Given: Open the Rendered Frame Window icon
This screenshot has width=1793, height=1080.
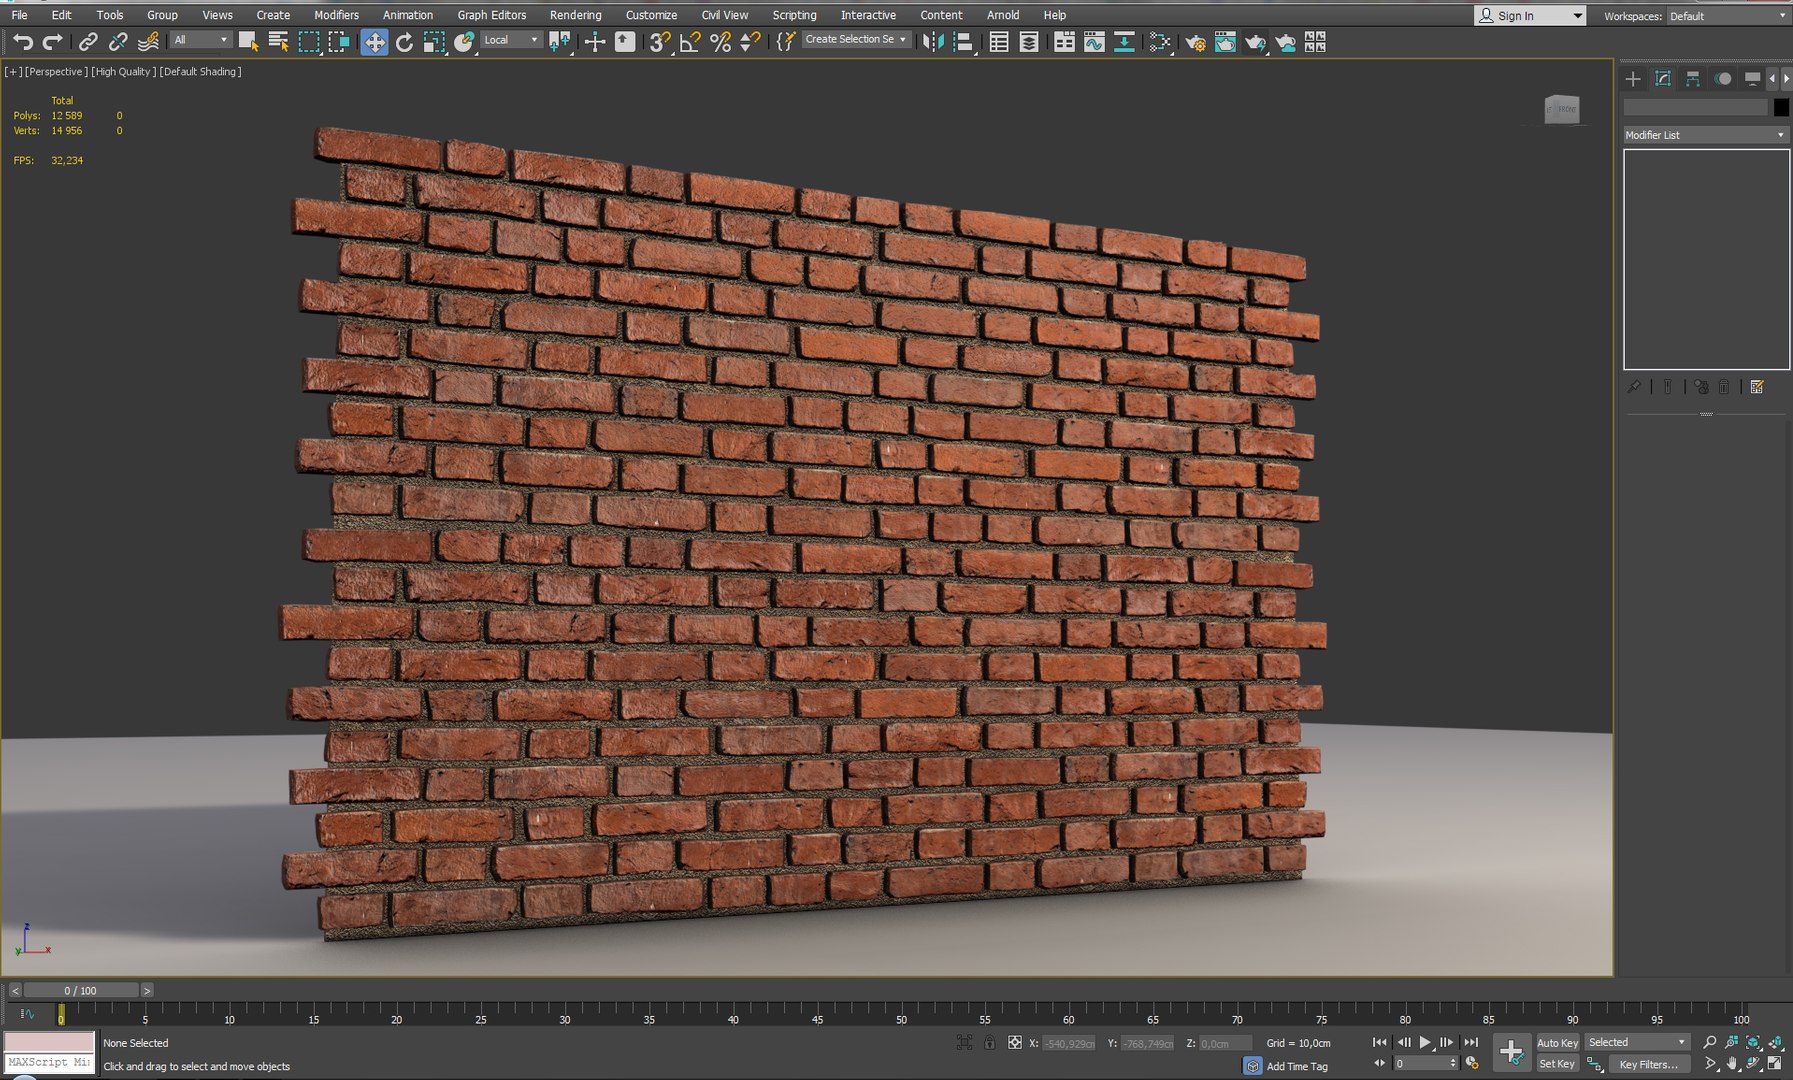Looking at the screenshot, I should [1225, 41].
